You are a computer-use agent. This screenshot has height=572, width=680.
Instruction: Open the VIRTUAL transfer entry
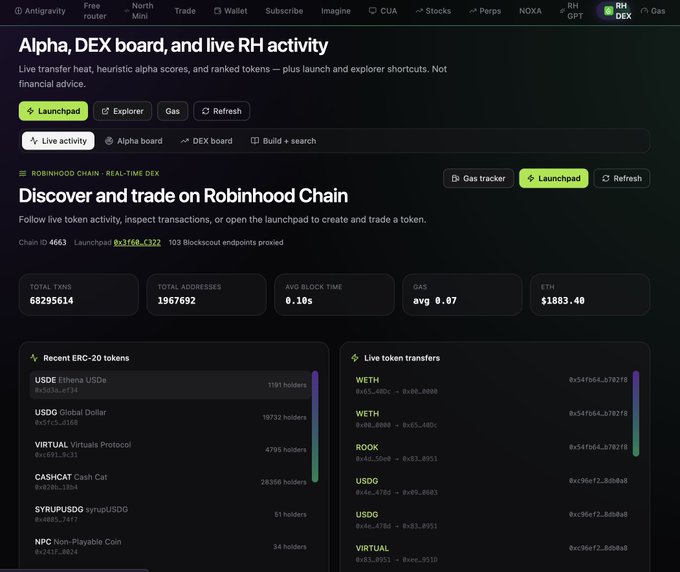point(491,553)
